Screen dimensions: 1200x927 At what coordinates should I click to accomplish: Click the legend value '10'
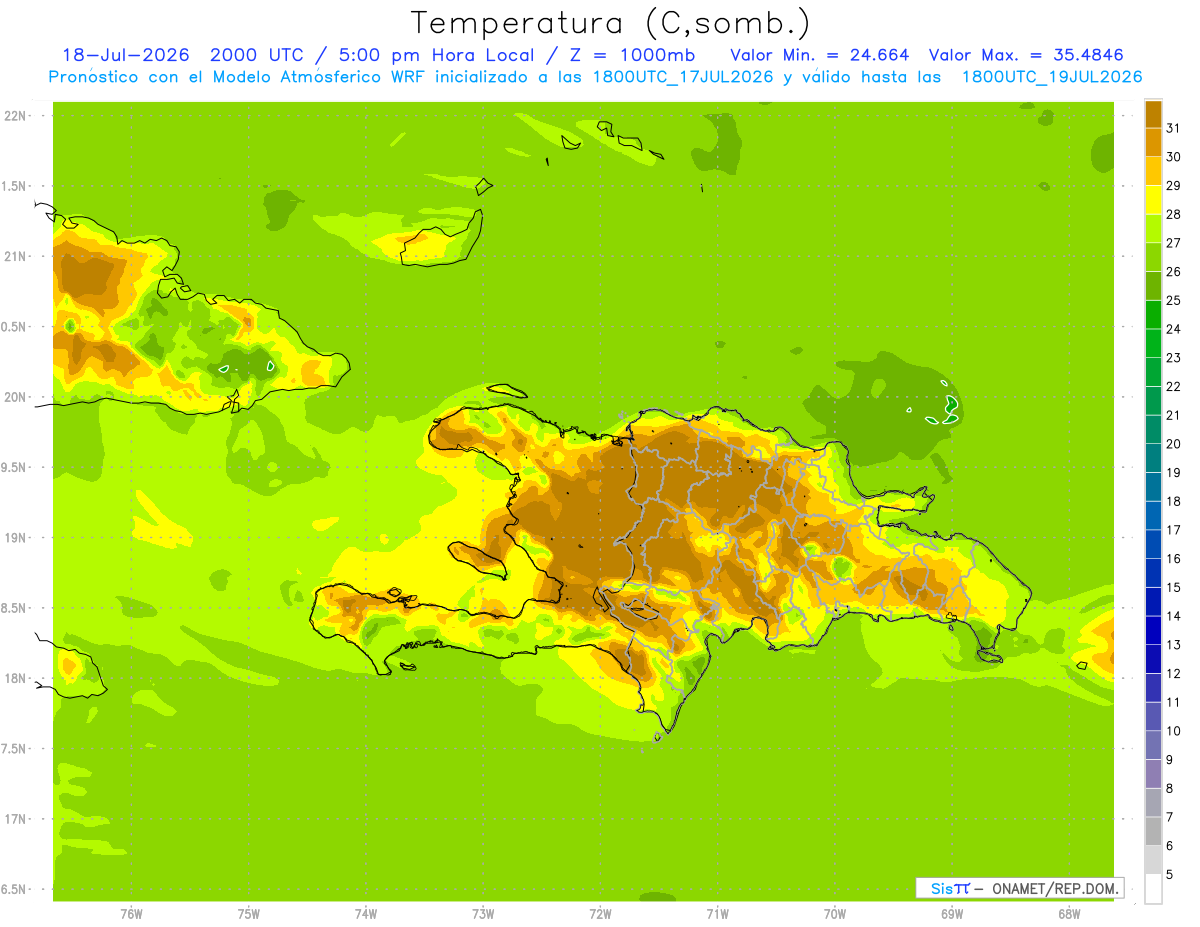pos(1174,731)
